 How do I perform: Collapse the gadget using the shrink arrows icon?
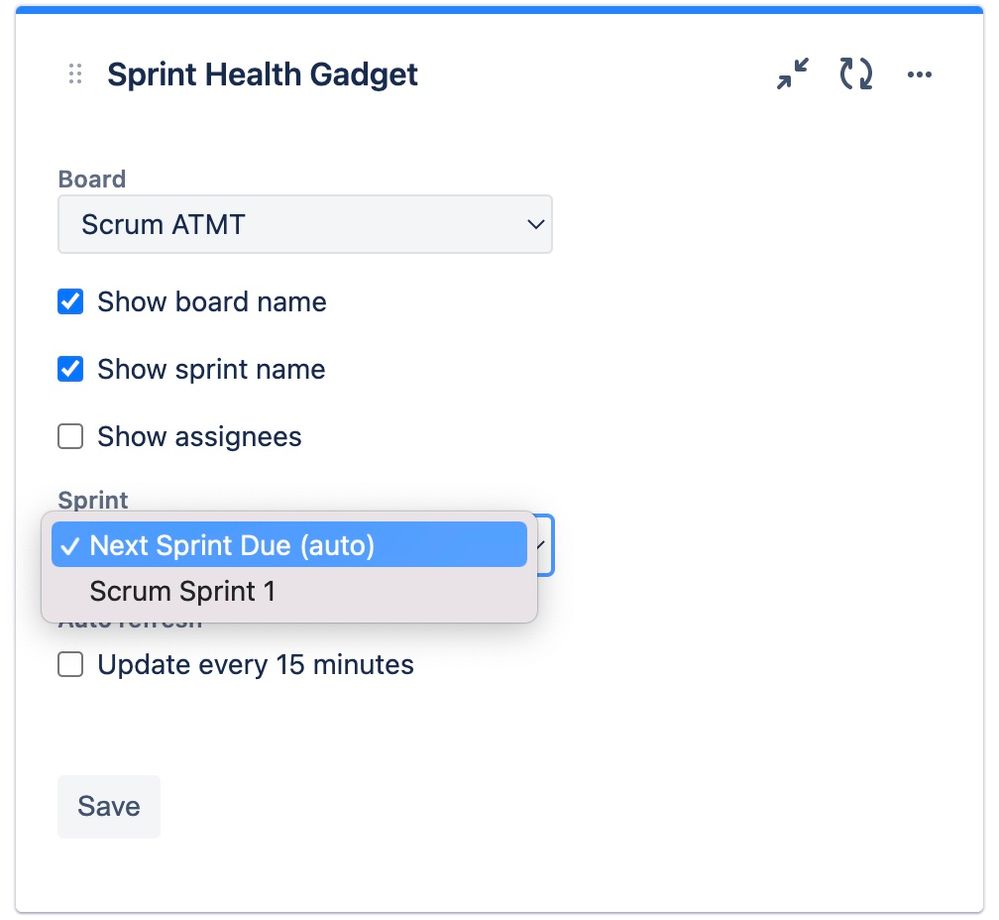pyautogui.click(x=791, y=73)
